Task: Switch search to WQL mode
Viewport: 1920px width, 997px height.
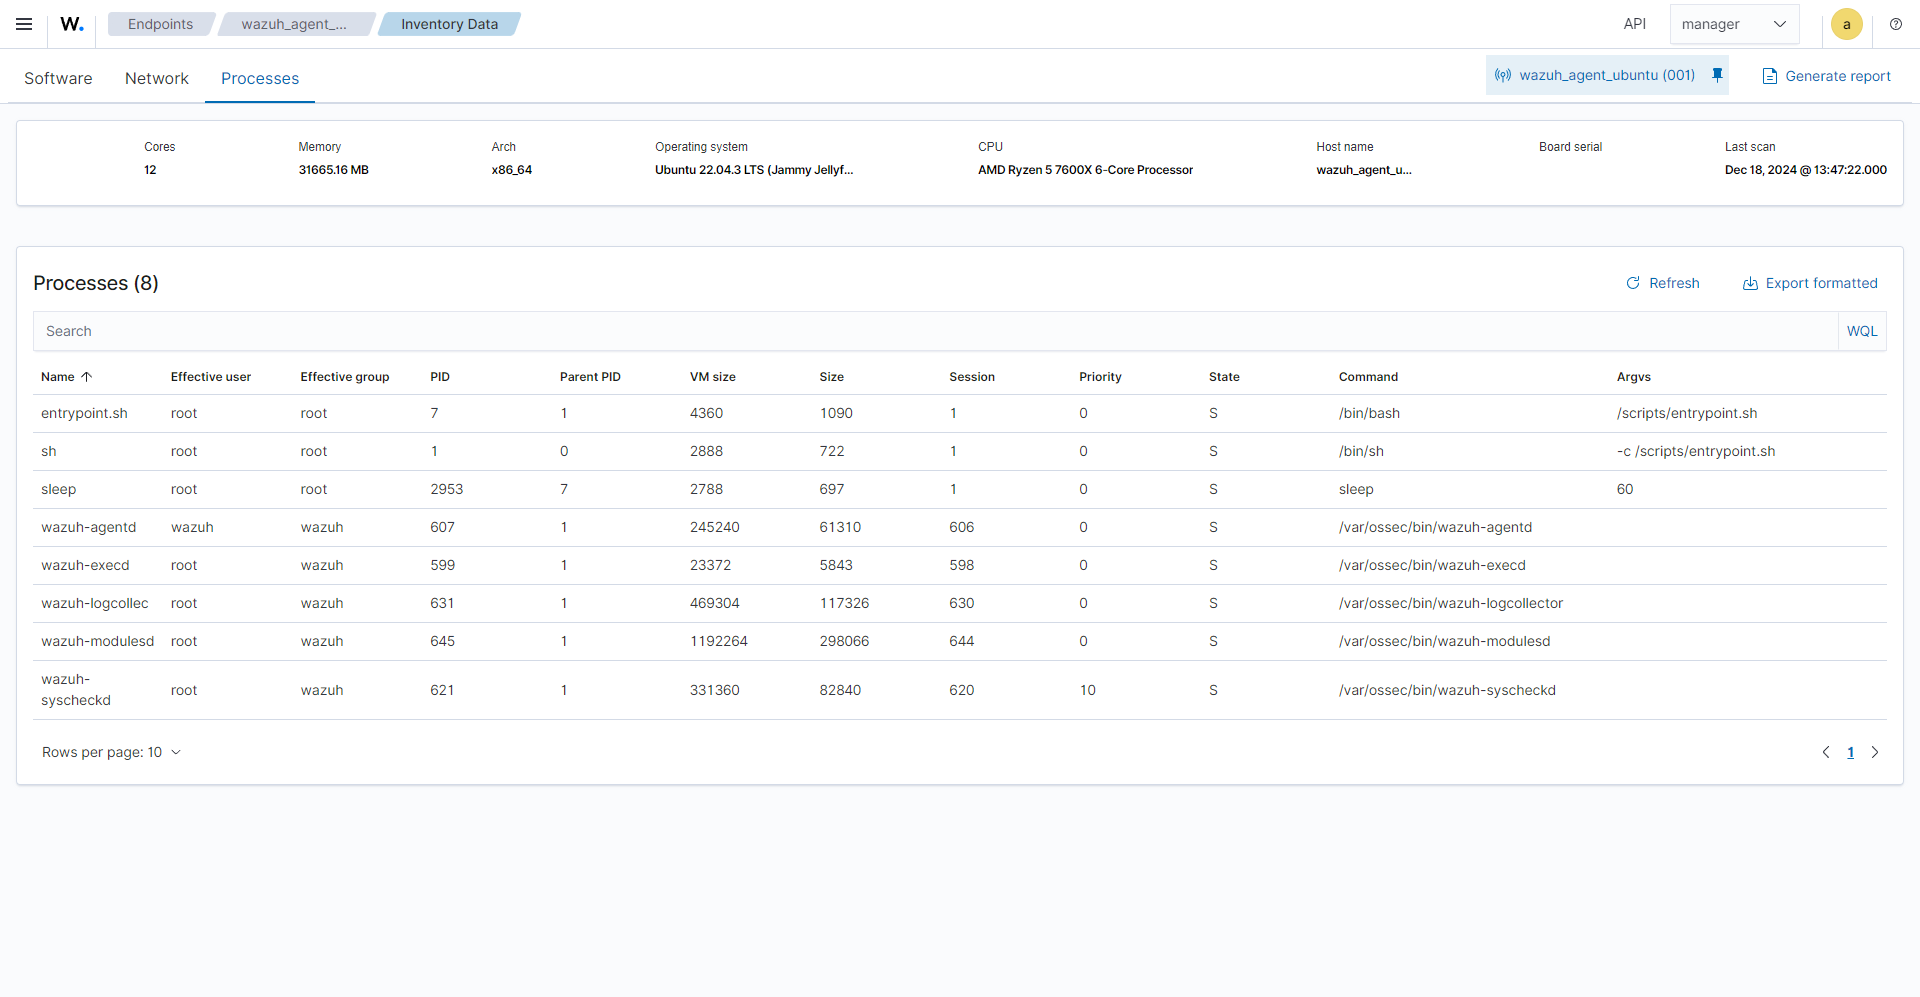Action: coord(1862,331)
